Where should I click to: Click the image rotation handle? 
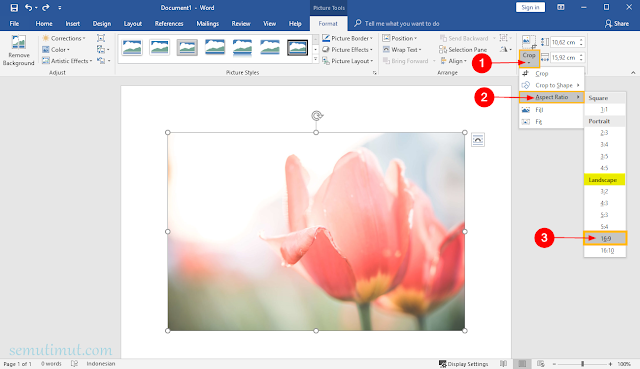coord(317,116)
